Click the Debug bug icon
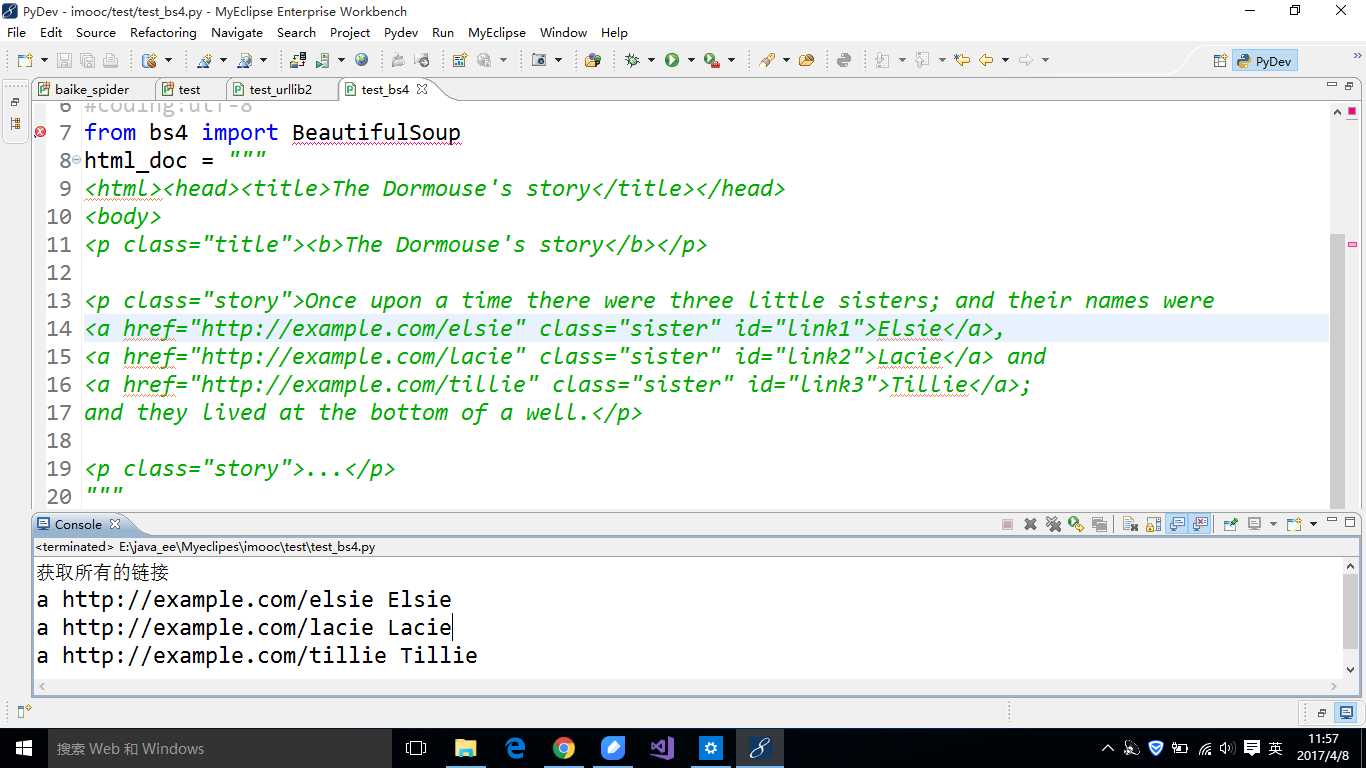The height and width of the screenshot is (768, 1366). pyautogui.click(x=632, y=60)
